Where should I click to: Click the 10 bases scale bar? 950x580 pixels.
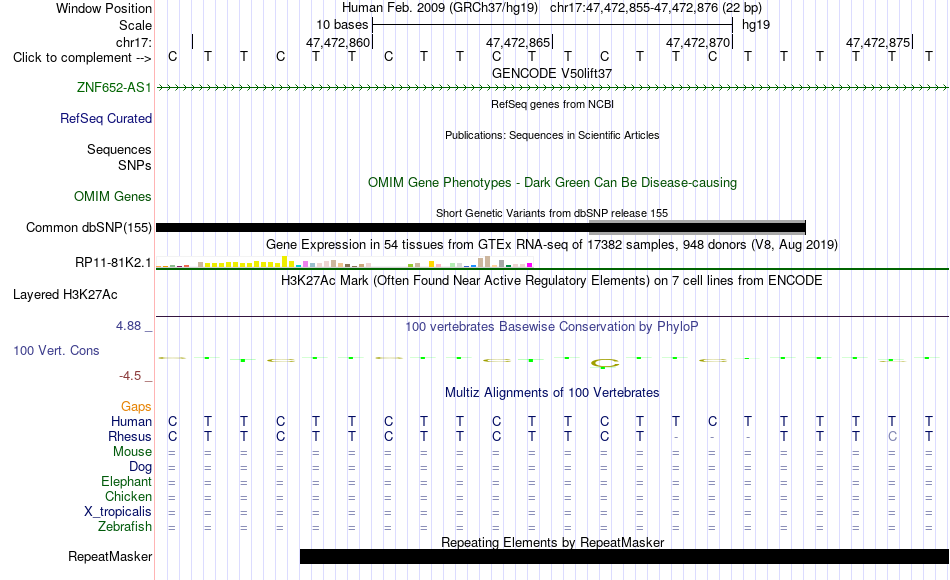tap(553, 25)
